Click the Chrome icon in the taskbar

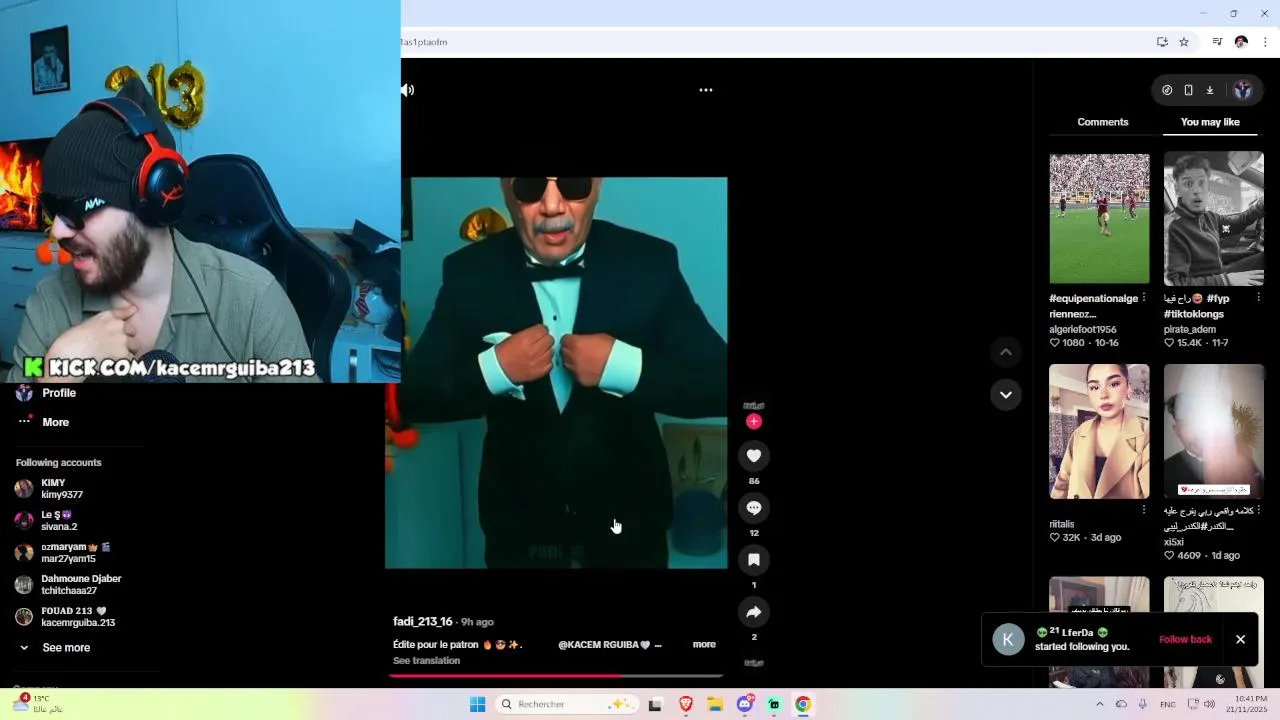tap(802, 704)
